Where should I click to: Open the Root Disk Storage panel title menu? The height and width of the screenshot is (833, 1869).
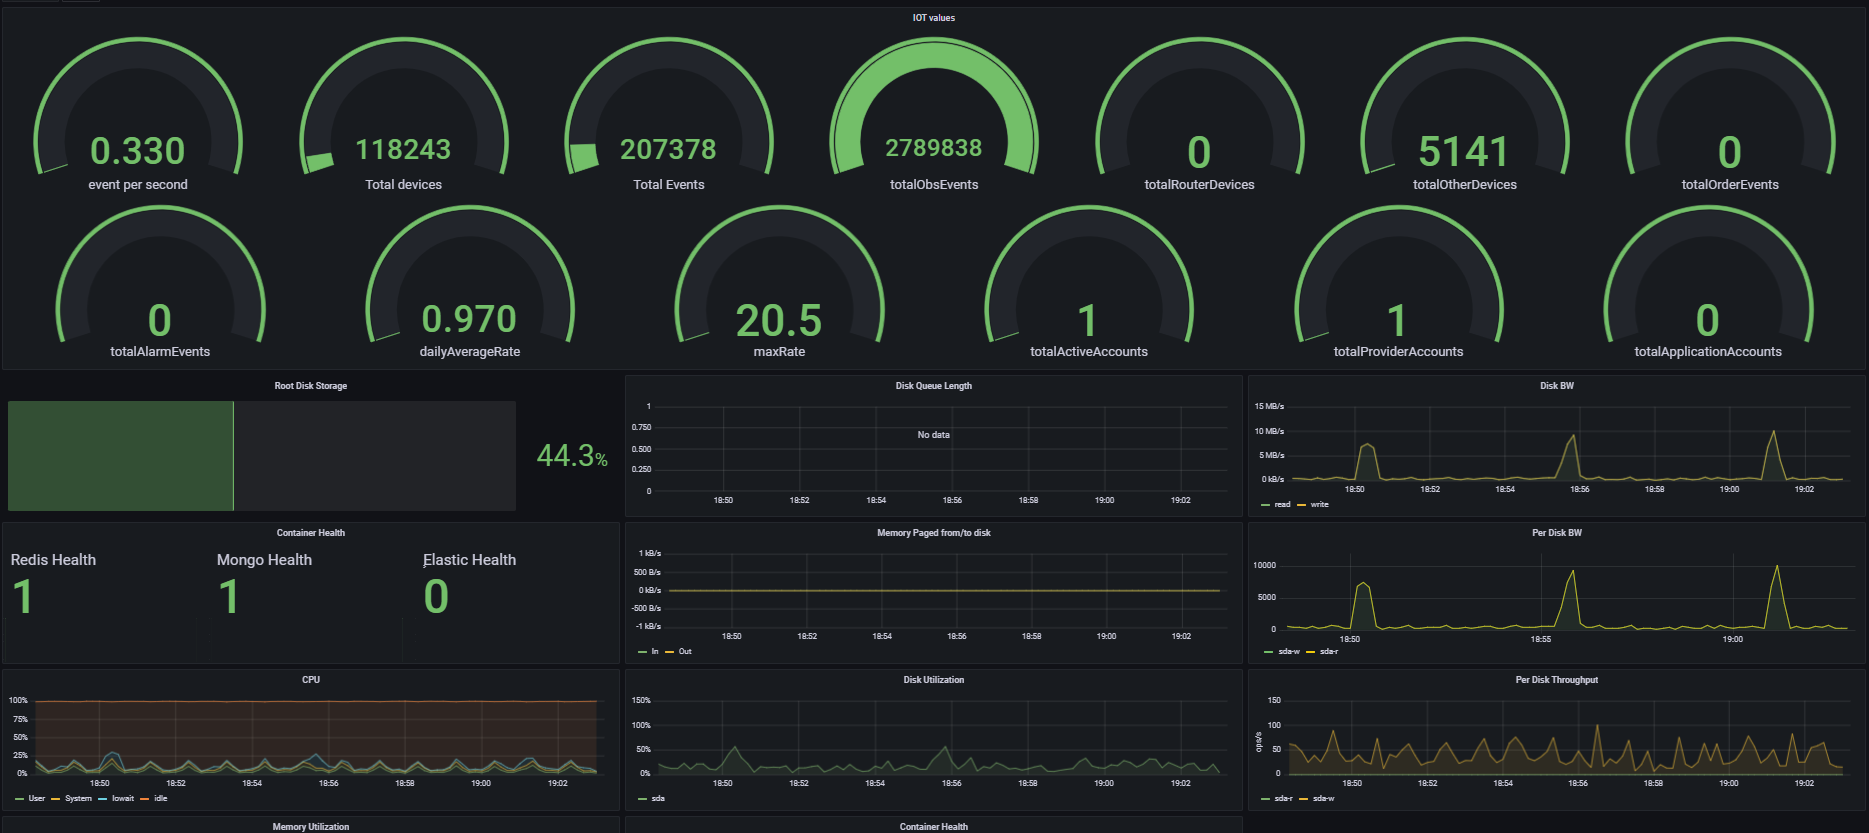click(310, 386)
